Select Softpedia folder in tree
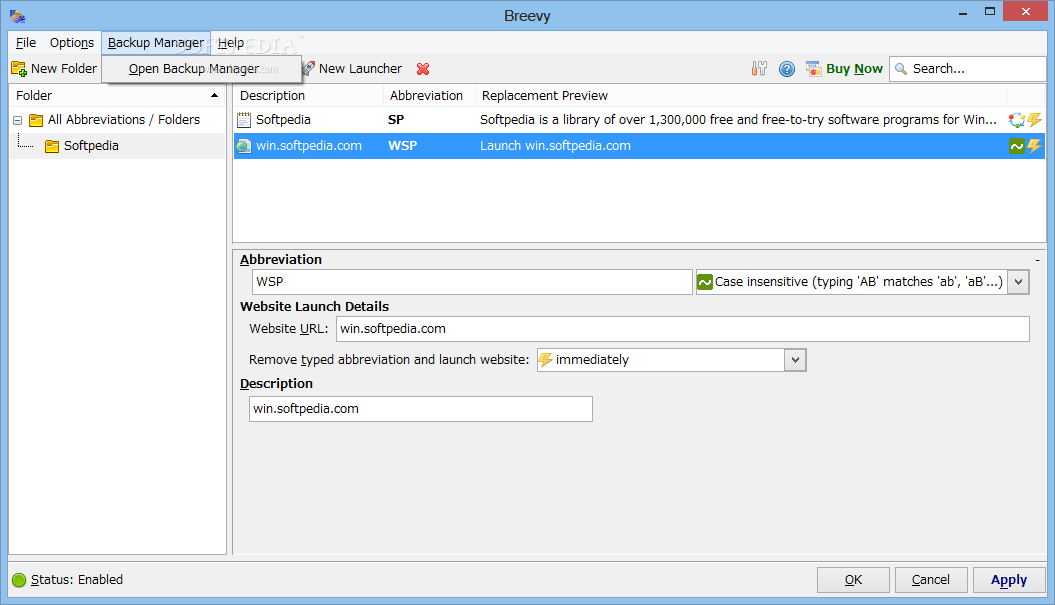This screenshot has width=1055, height=605. 91,146
